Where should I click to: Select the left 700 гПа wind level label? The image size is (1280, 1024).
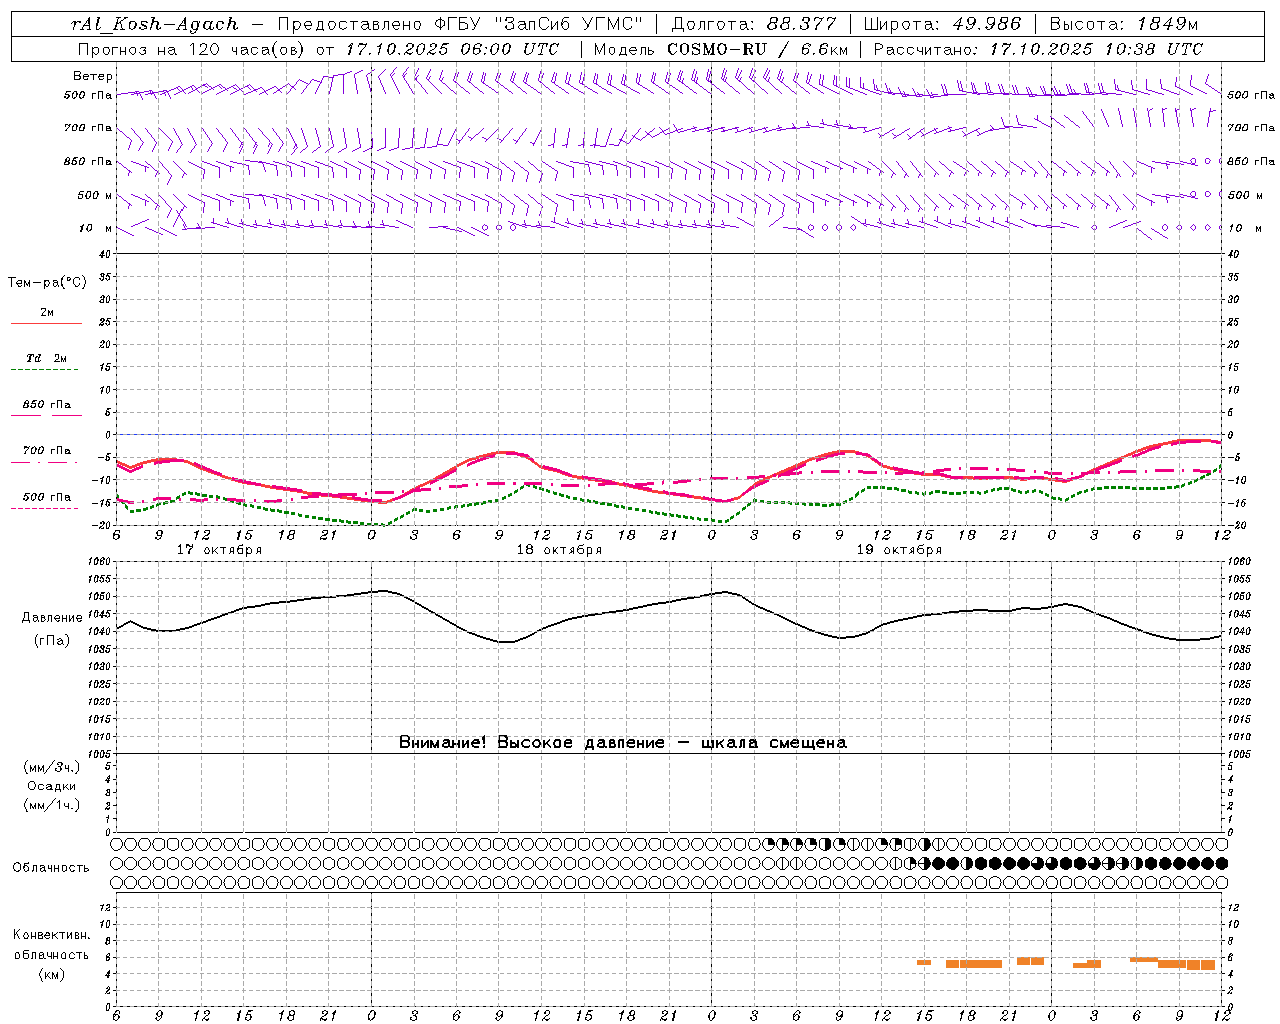(x=88, y=128)
